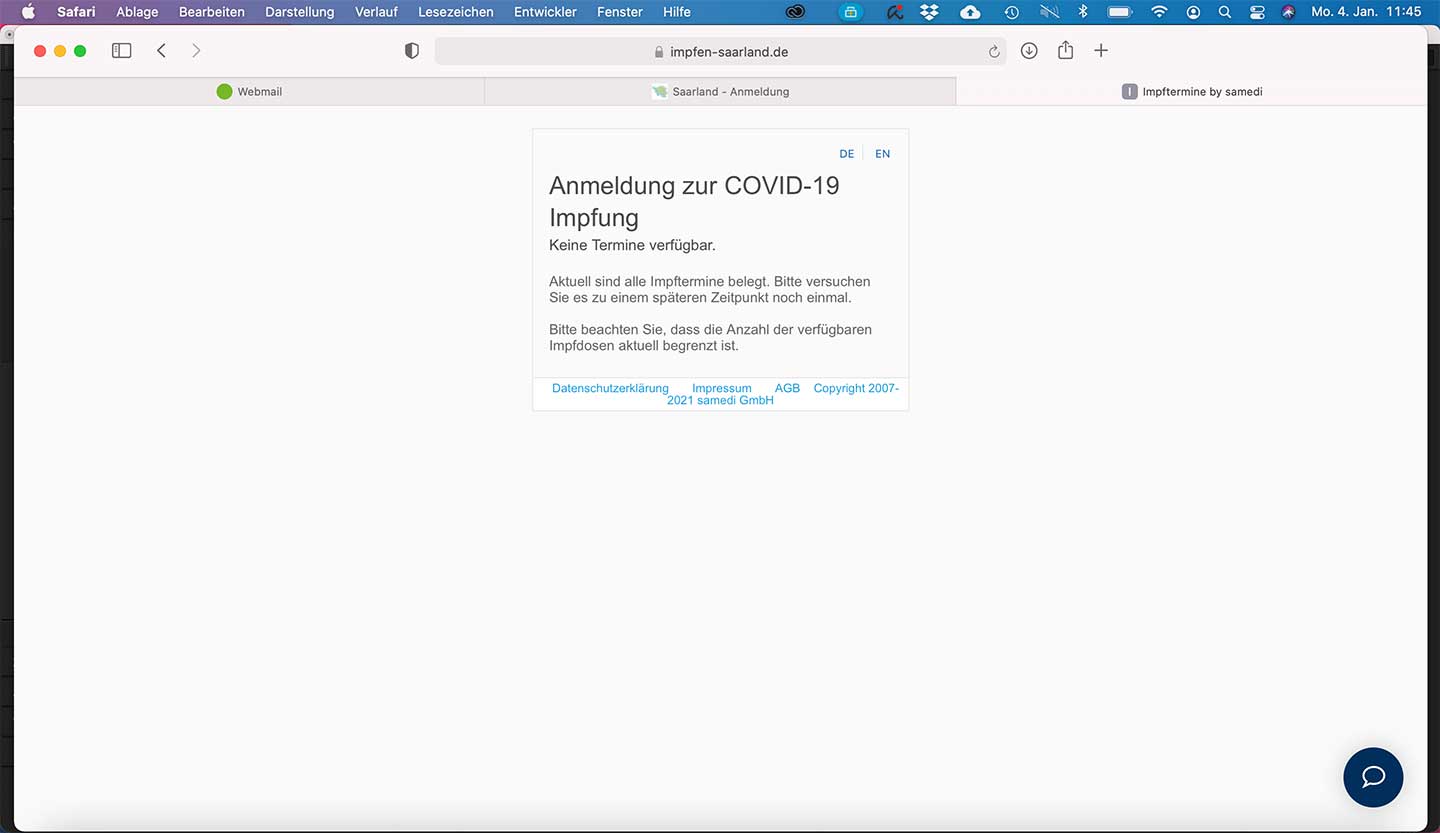This screenshot has width=1440, height=833.
Task: Go forward with the forward arrow
Action: (x=196, y=51)
